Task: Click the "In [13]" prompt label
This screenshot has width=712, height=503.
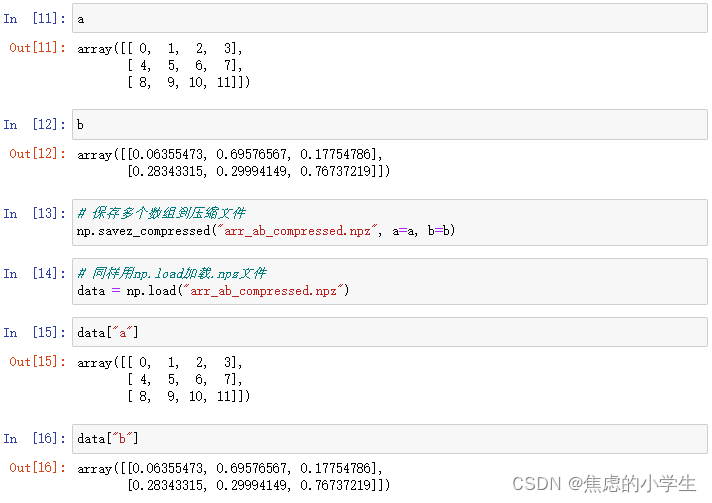Action: pyautogui.click(x=34, y=214)
